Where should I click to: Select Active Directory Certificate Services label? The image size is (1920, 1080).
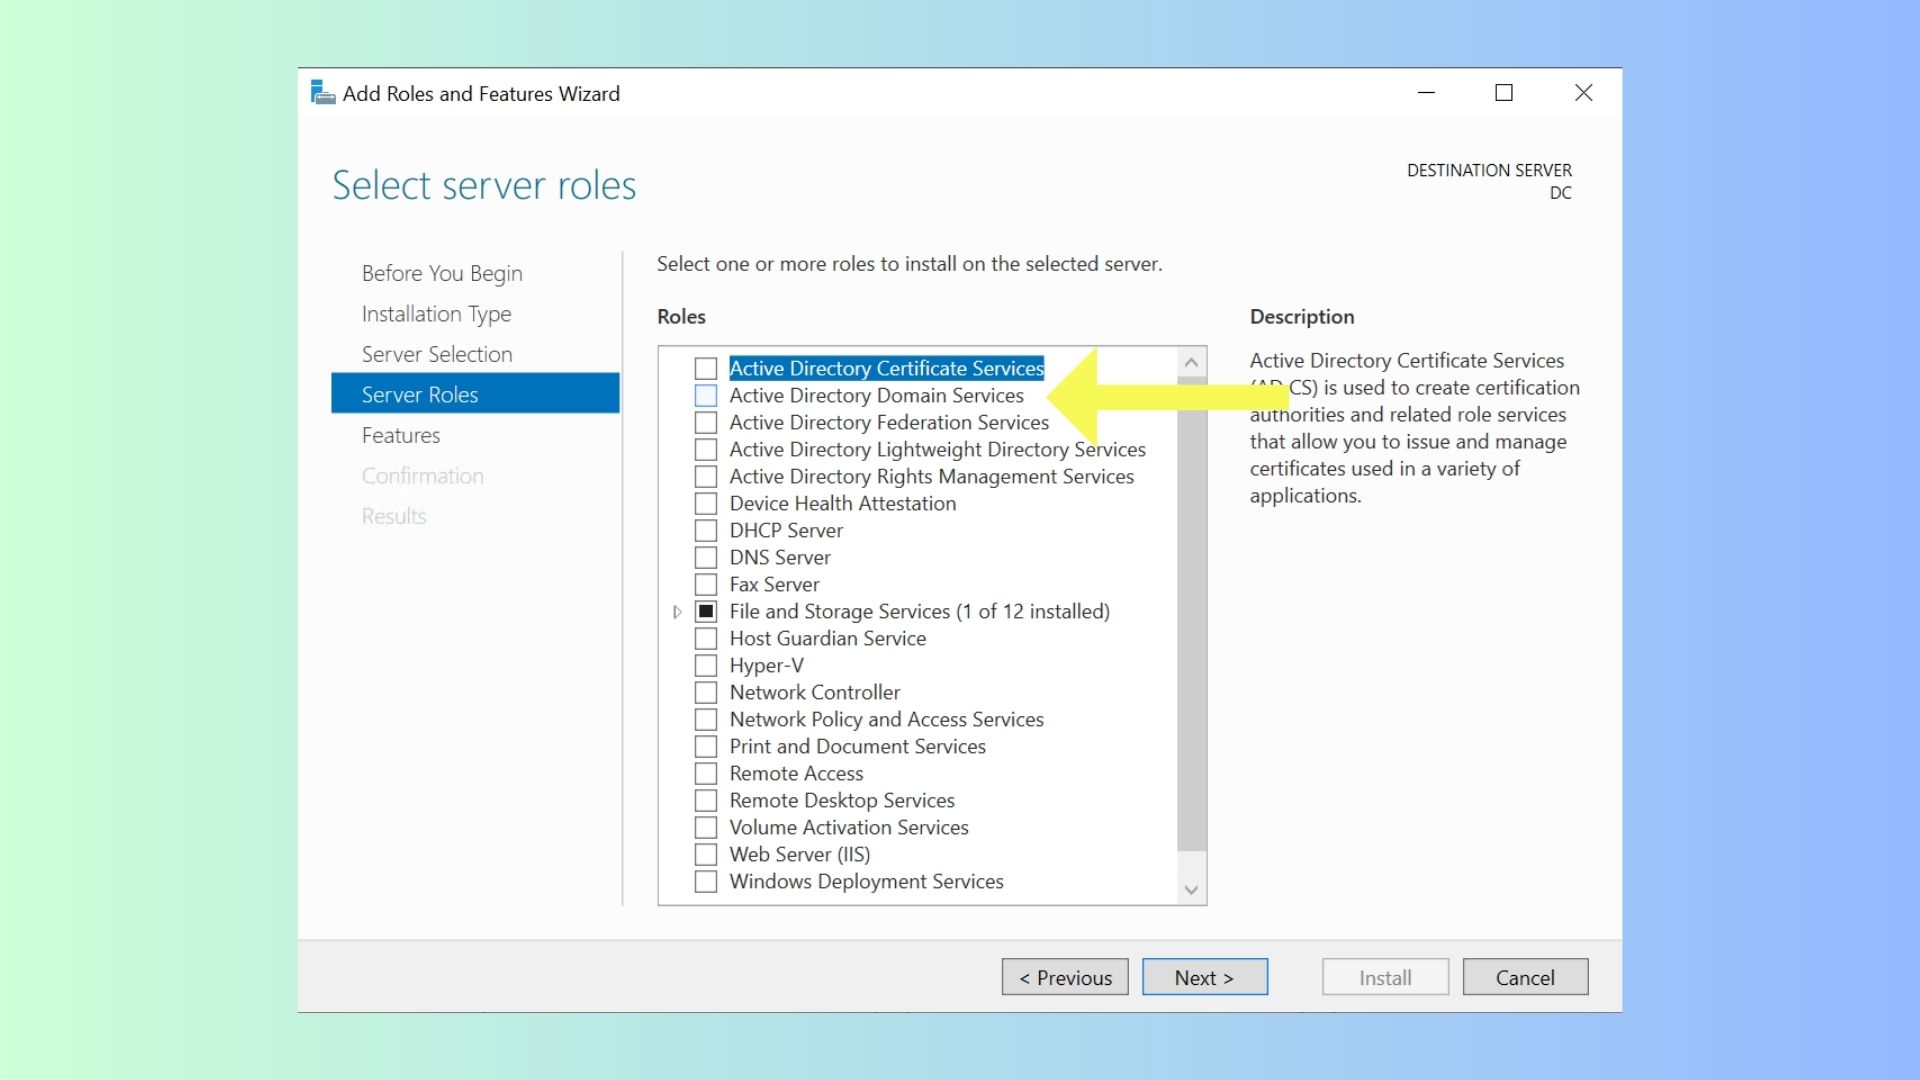click(x=886, y=368)
